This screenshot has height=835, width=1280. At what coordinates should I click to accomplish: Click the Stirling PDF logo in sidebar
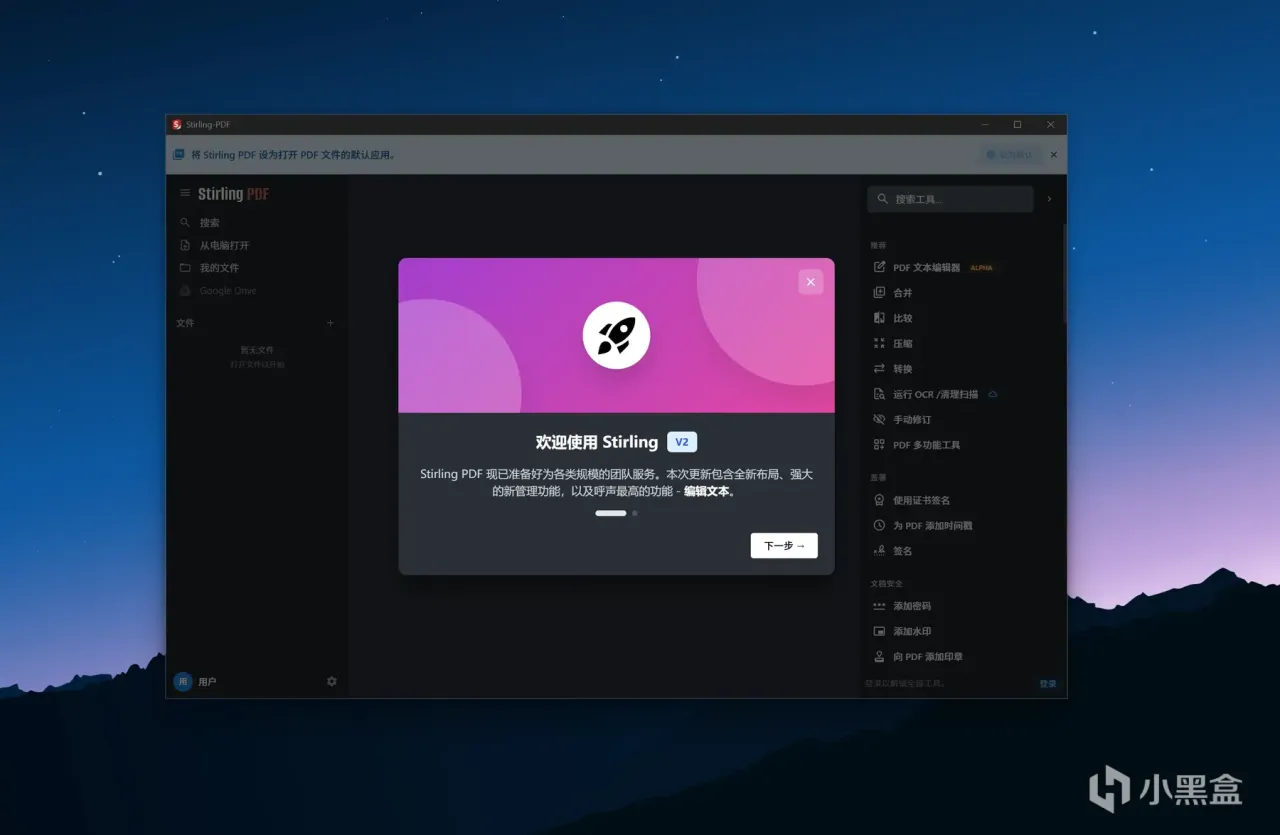tap(233, 194)
